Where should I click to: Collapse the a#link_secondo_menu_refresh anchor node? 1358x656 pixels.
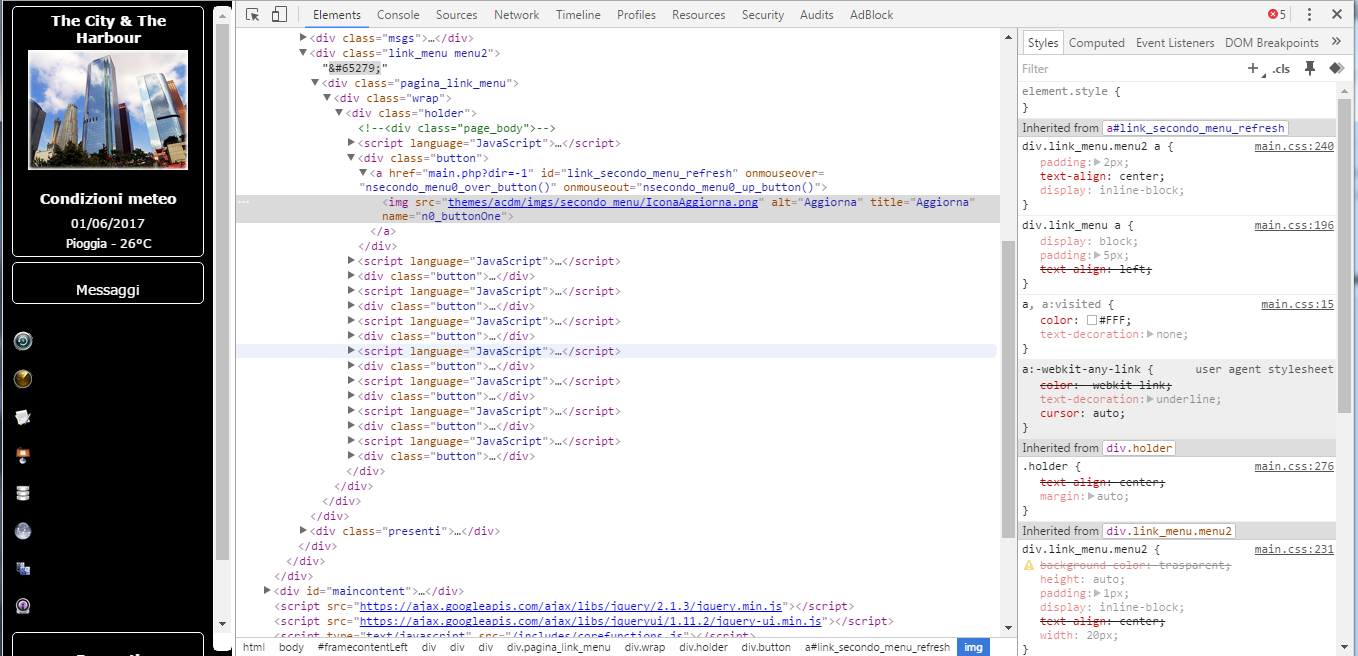click(x=364, y=173)
